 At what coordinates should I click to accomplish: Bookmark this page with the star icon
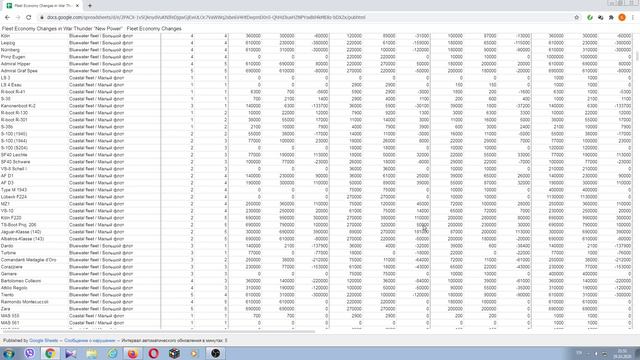click(577, 18)
